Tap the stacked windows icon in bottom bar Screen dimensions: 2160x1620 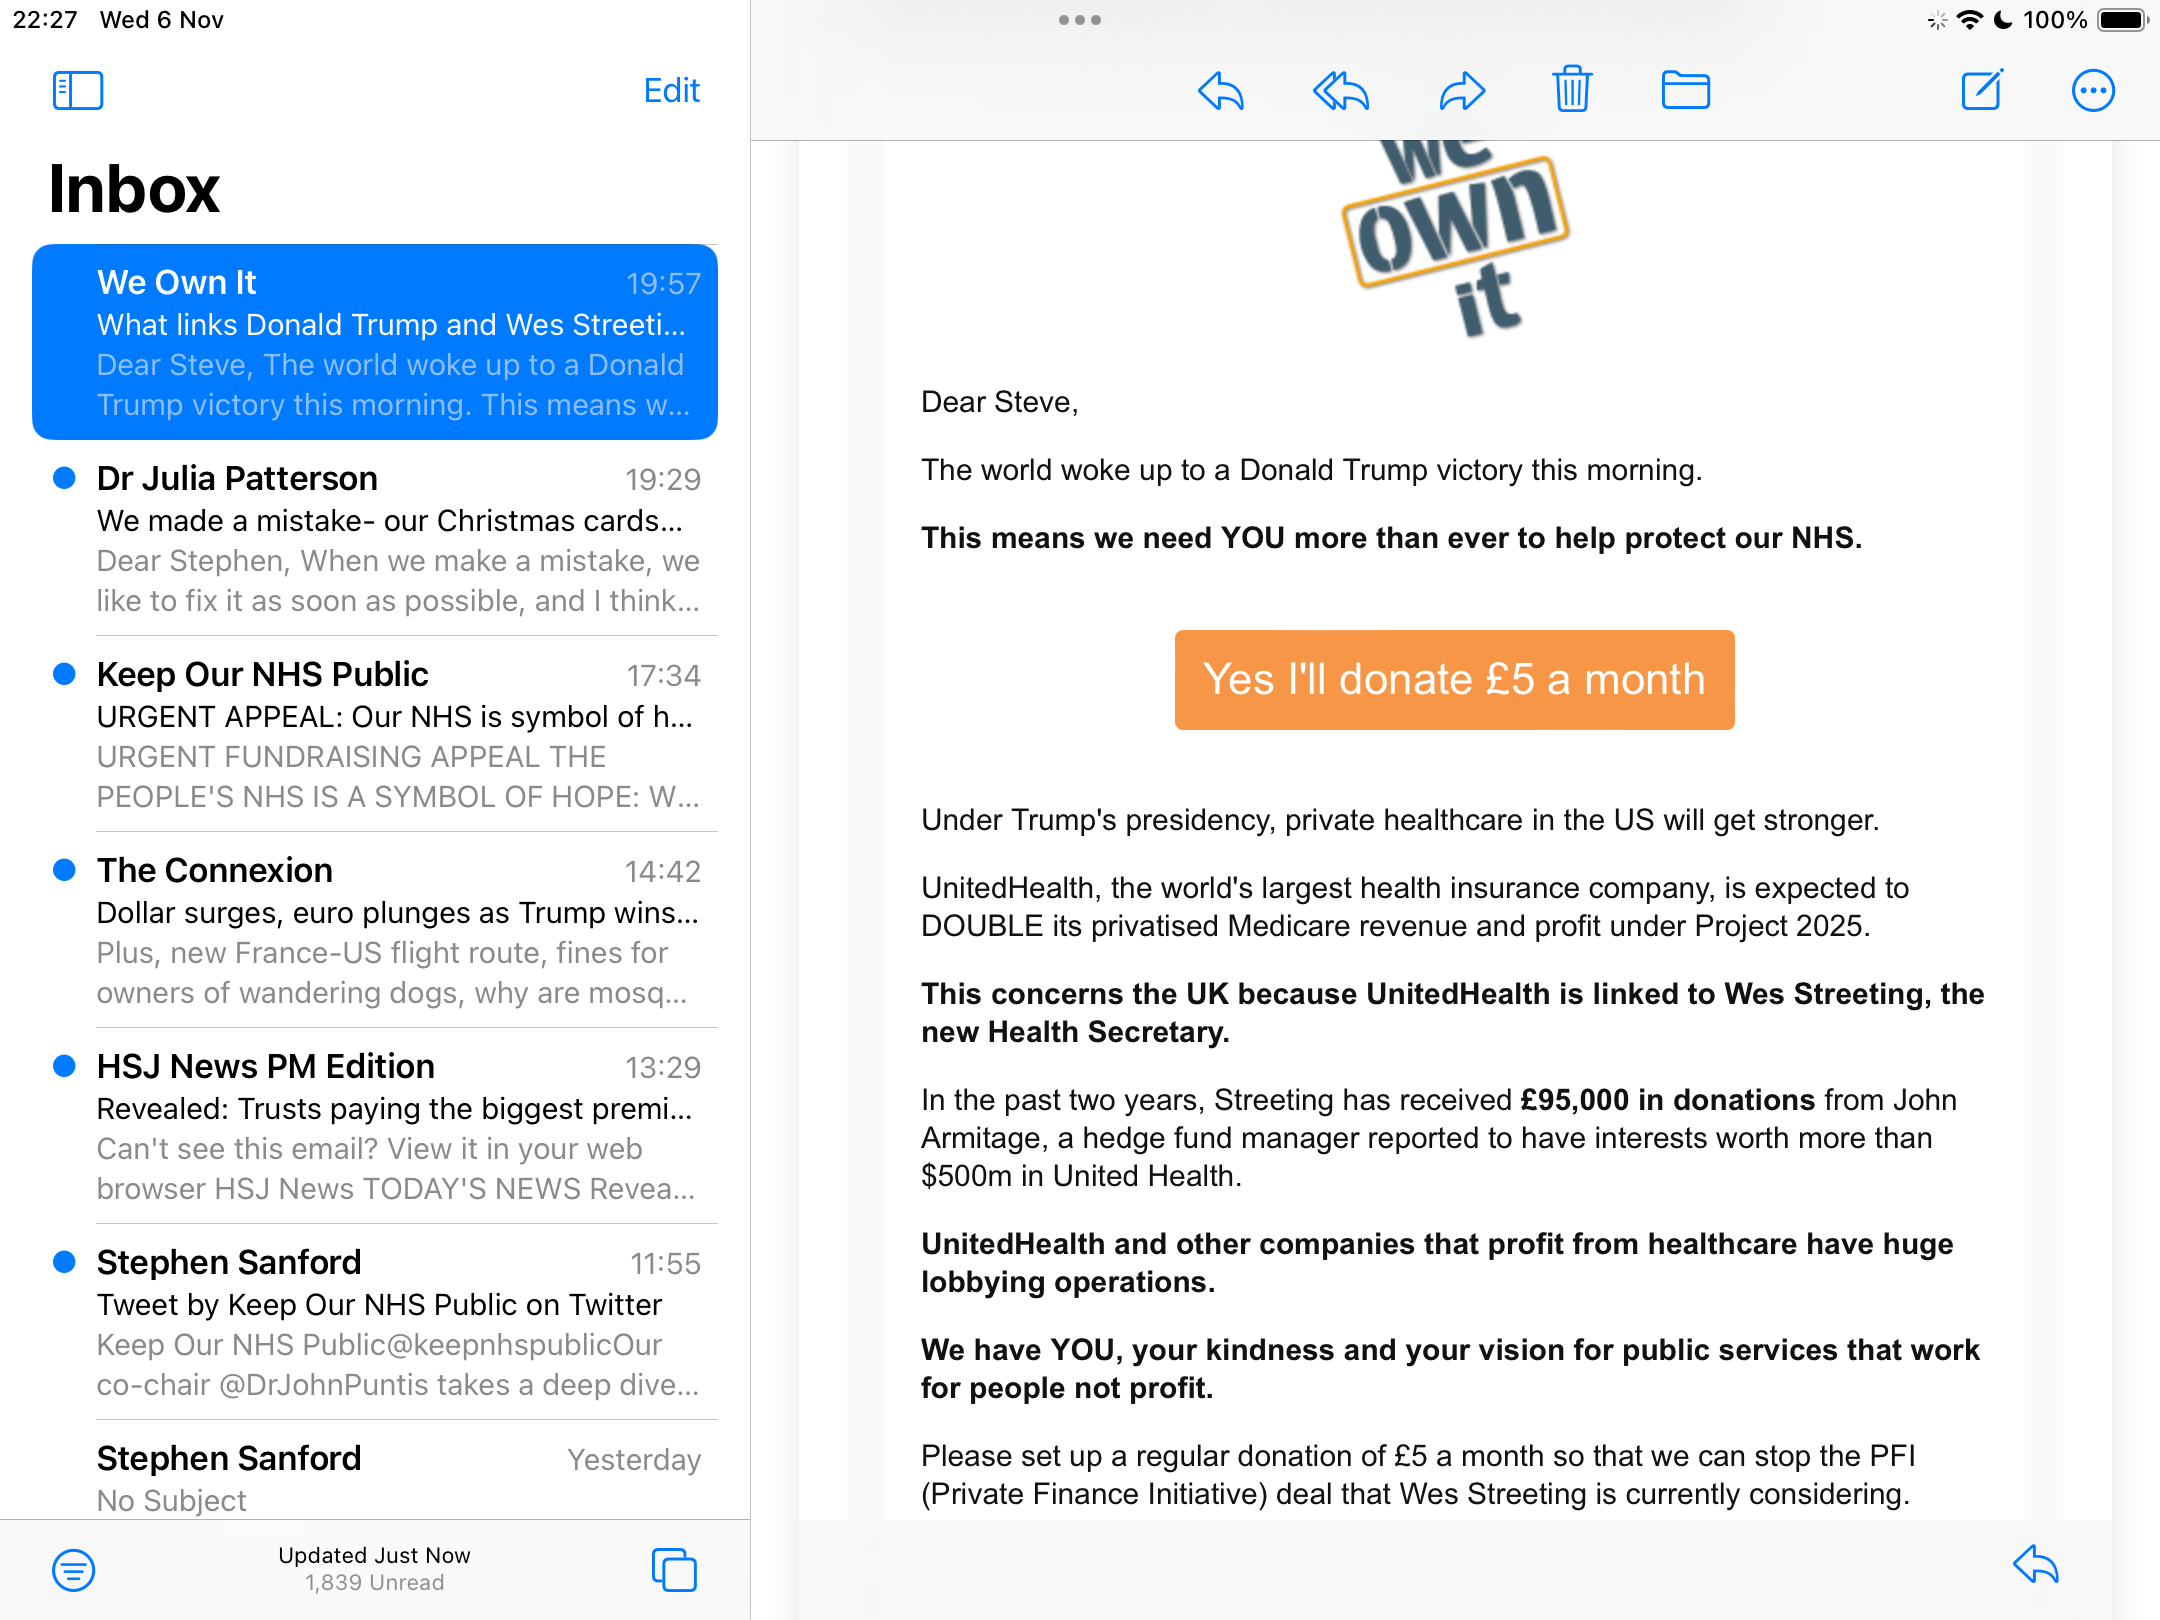coord(674,1569)
